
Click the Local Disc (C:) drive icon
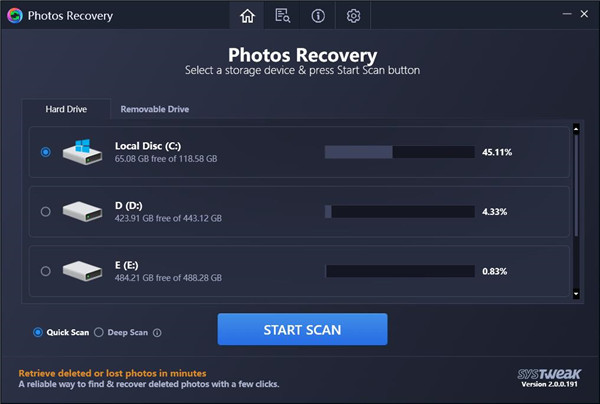point(82,152)
